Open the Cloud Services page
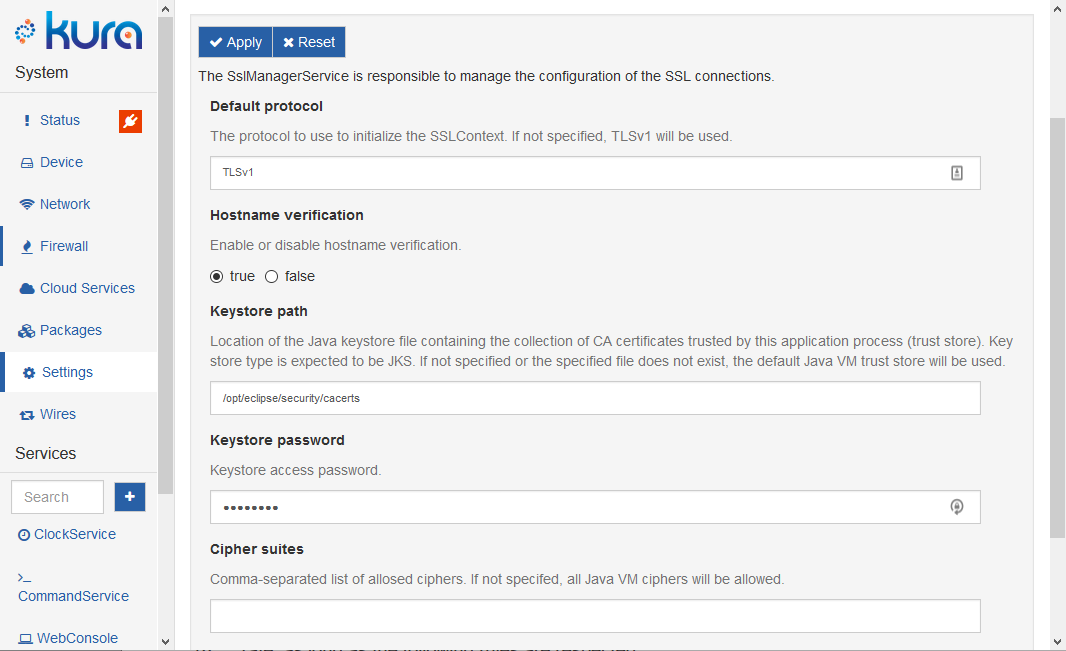The width and height of the screenshot is (1066, 651). click(87, 288)
